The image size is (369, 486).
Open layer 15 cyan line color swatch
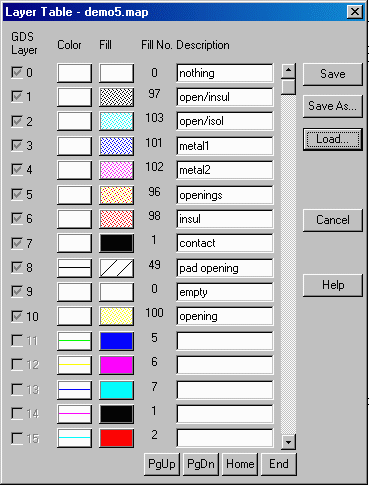click(74, 438)
